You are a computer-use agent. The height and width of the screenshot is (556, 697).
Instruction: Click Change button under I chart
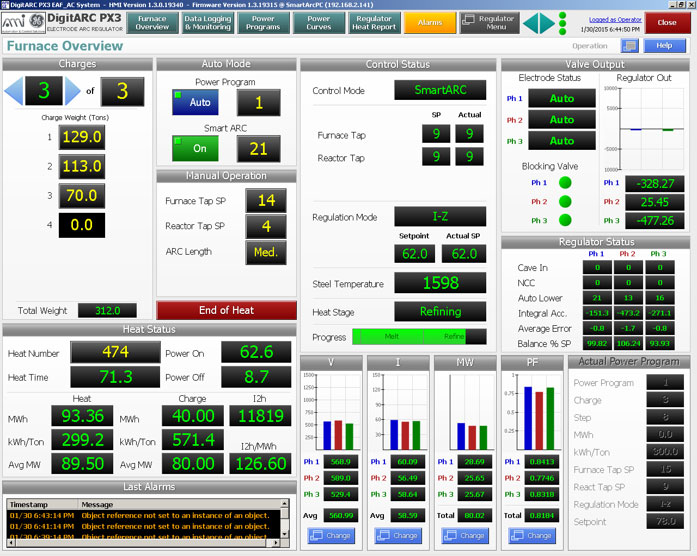pyautogui.click(x=398, y=536)
